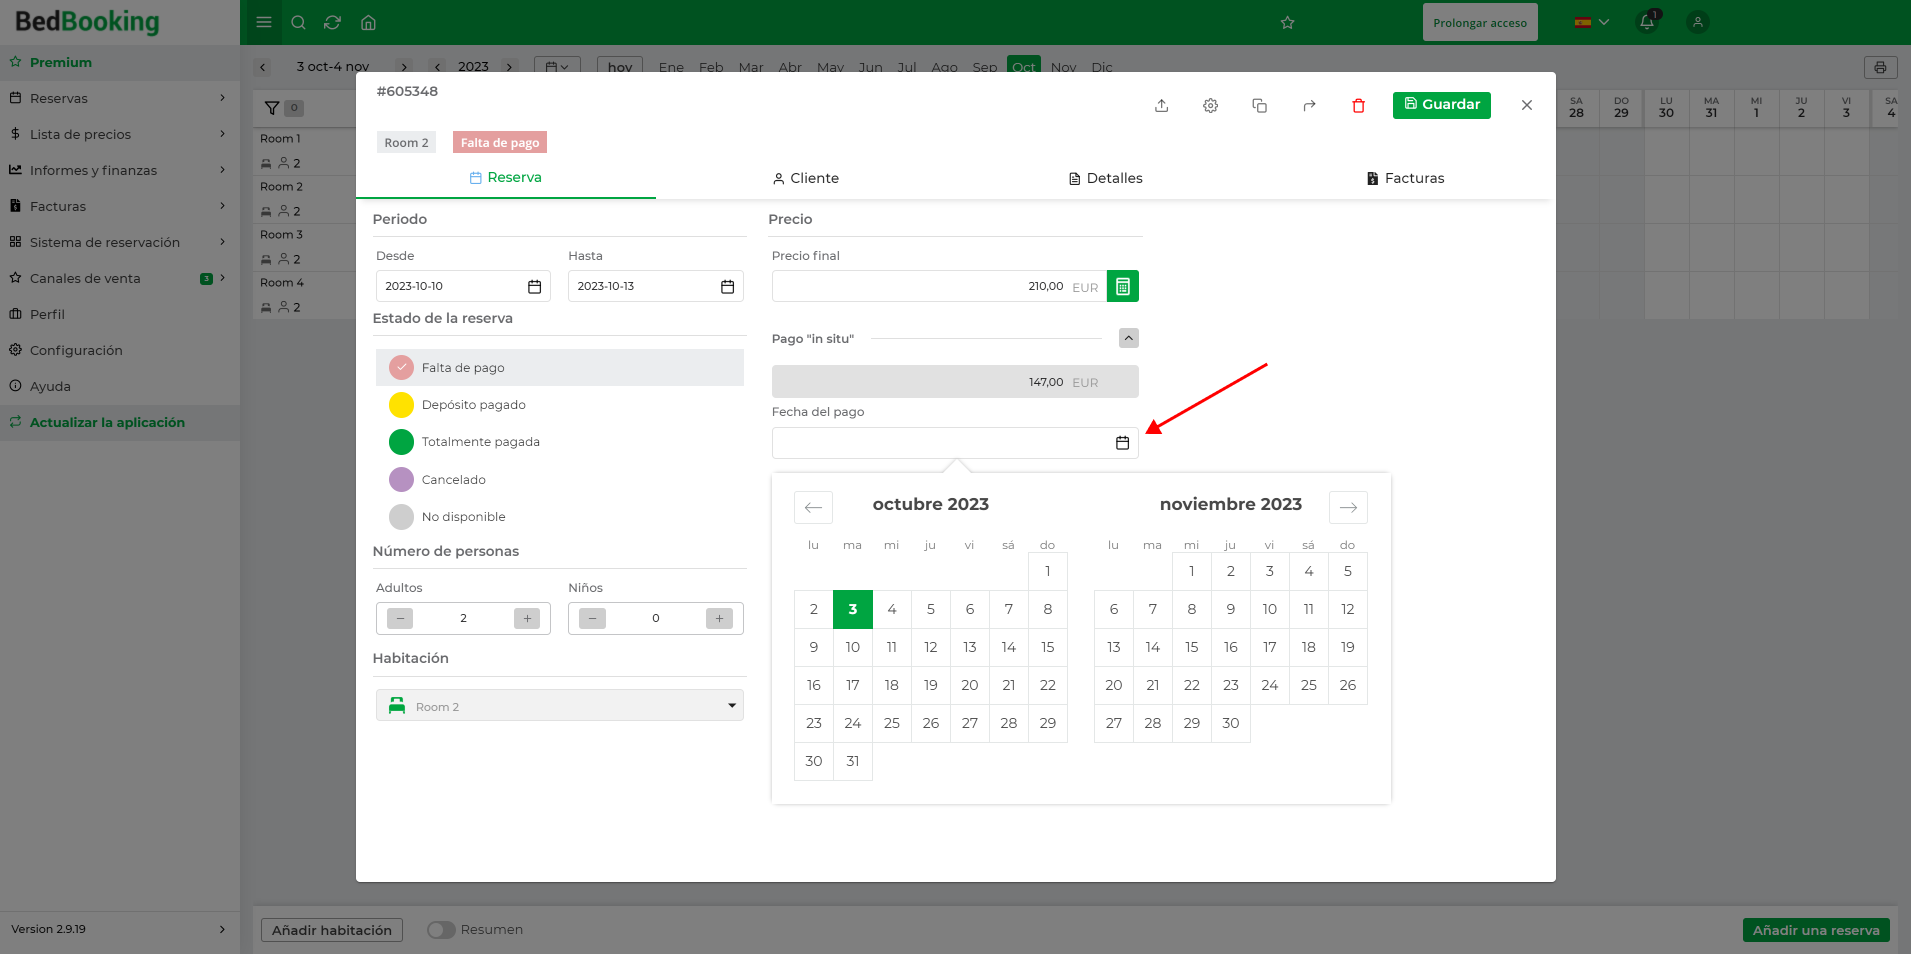Image resolution: width=1911 pixels, height=954 pixels.
Task: Click the hoy today button
Action: (x=620, y=67)
